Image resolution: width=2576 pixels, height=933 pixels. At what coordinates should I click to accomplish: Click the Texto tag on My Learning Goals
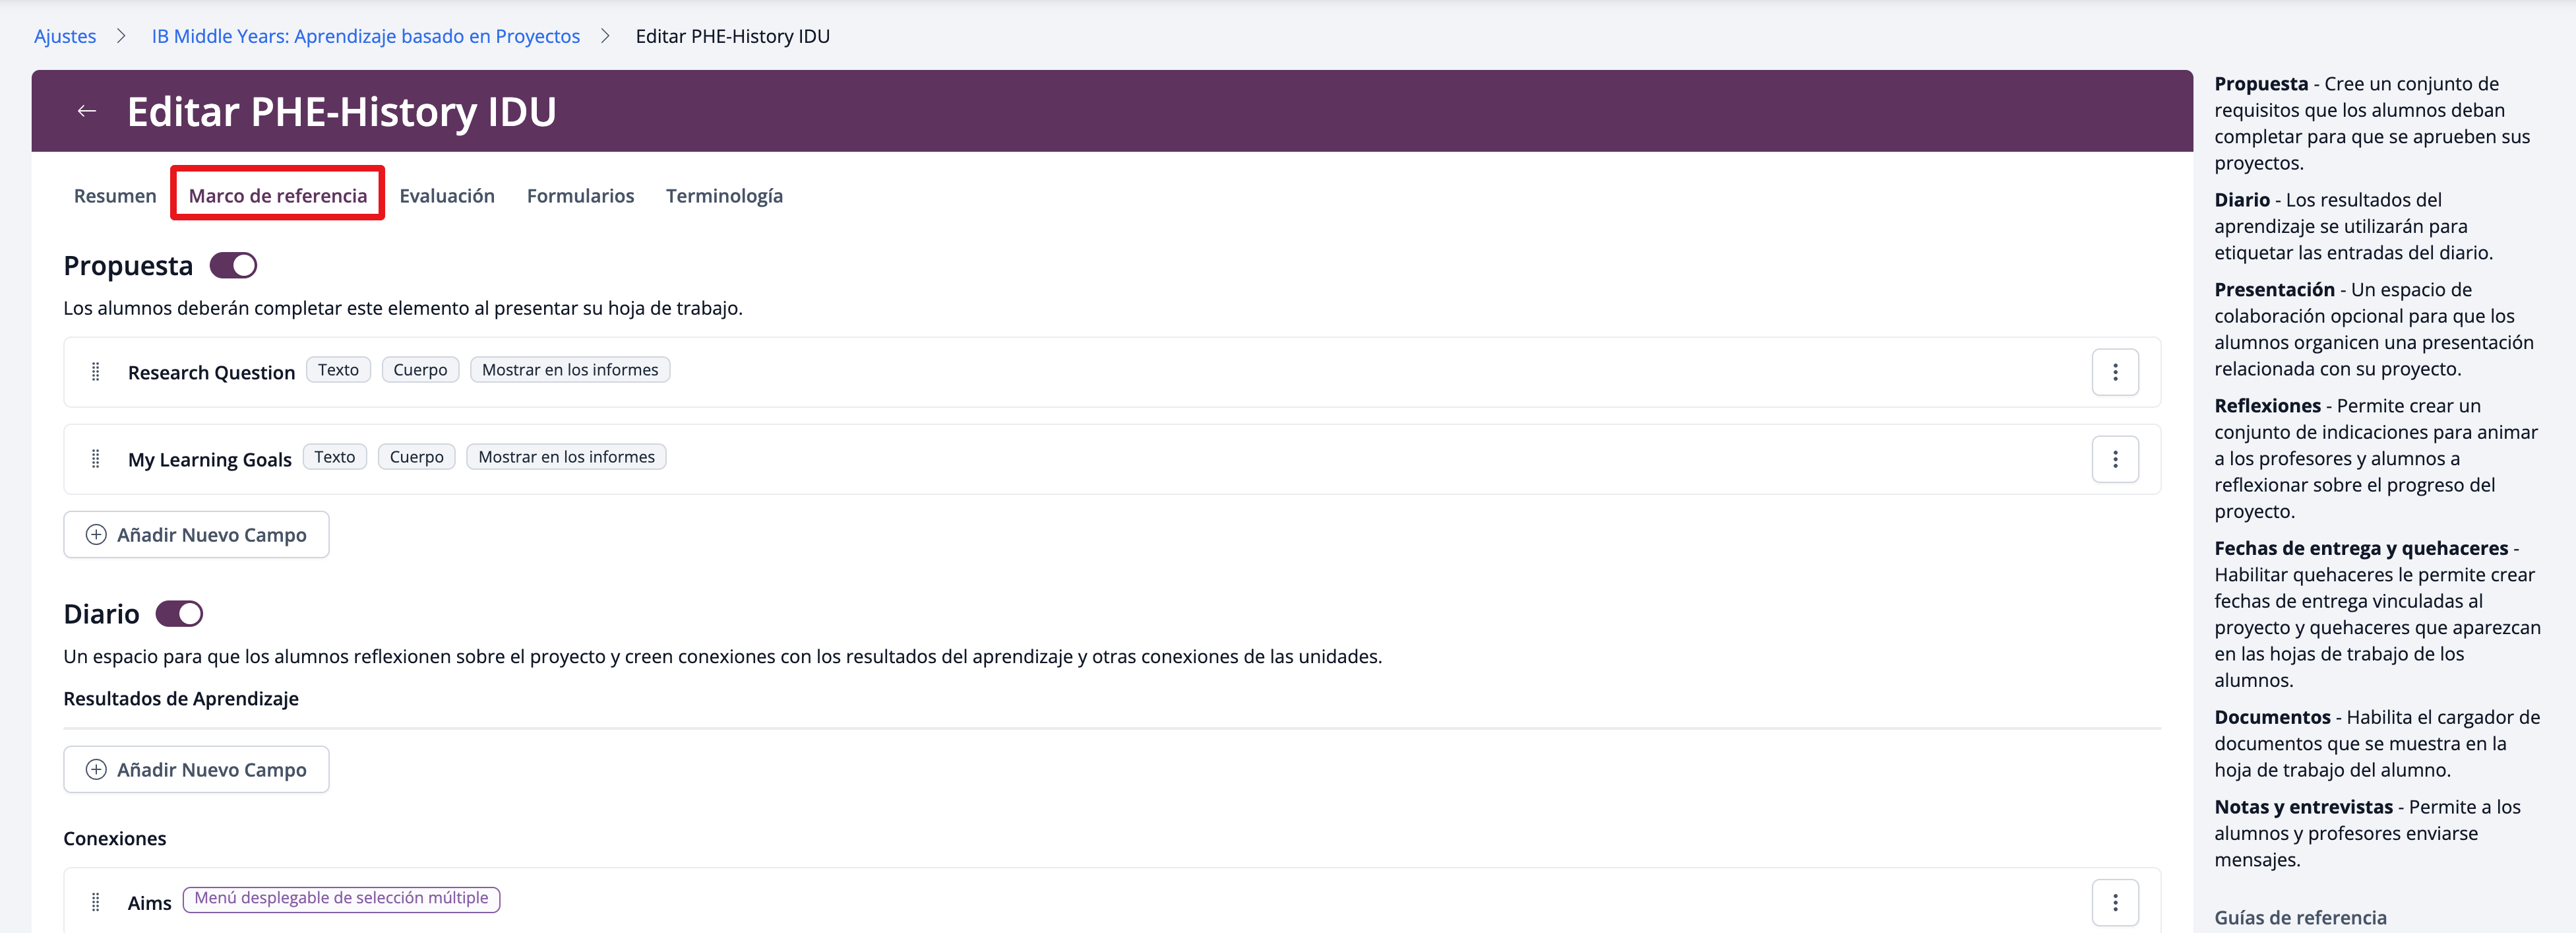pos(334,457)
